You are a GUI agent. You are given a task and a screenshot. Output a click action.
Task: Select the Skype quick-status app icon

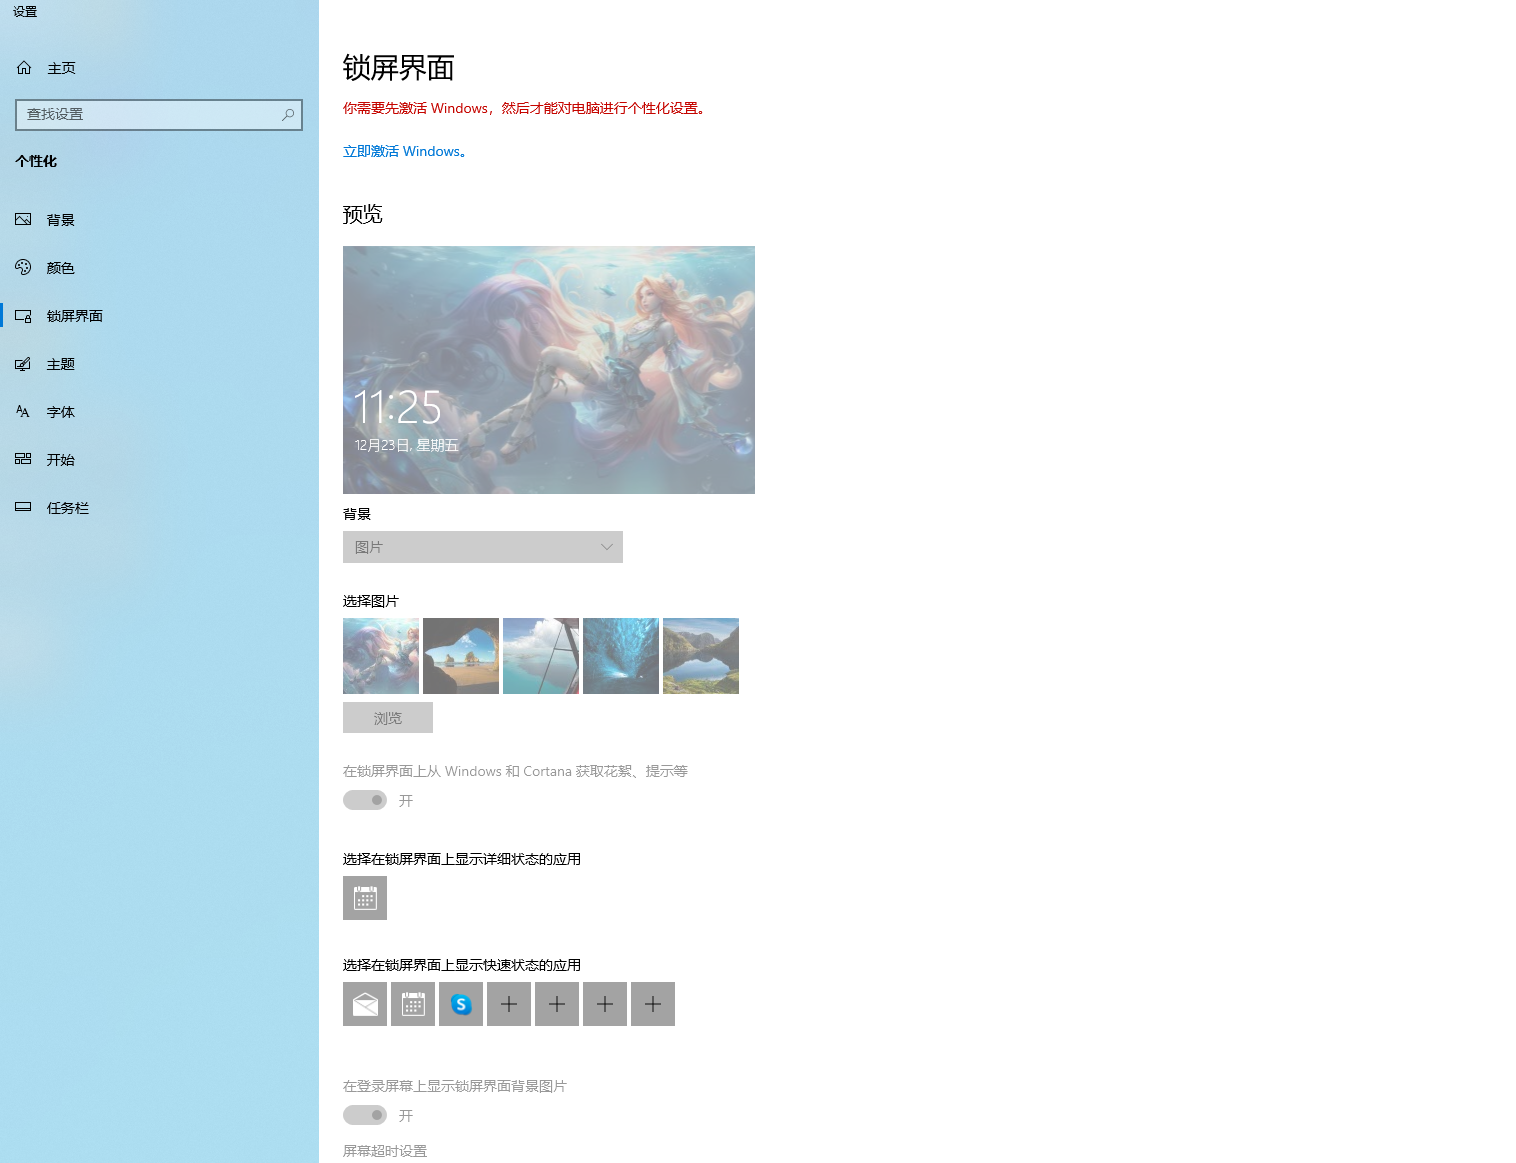tap(461, 1004)
